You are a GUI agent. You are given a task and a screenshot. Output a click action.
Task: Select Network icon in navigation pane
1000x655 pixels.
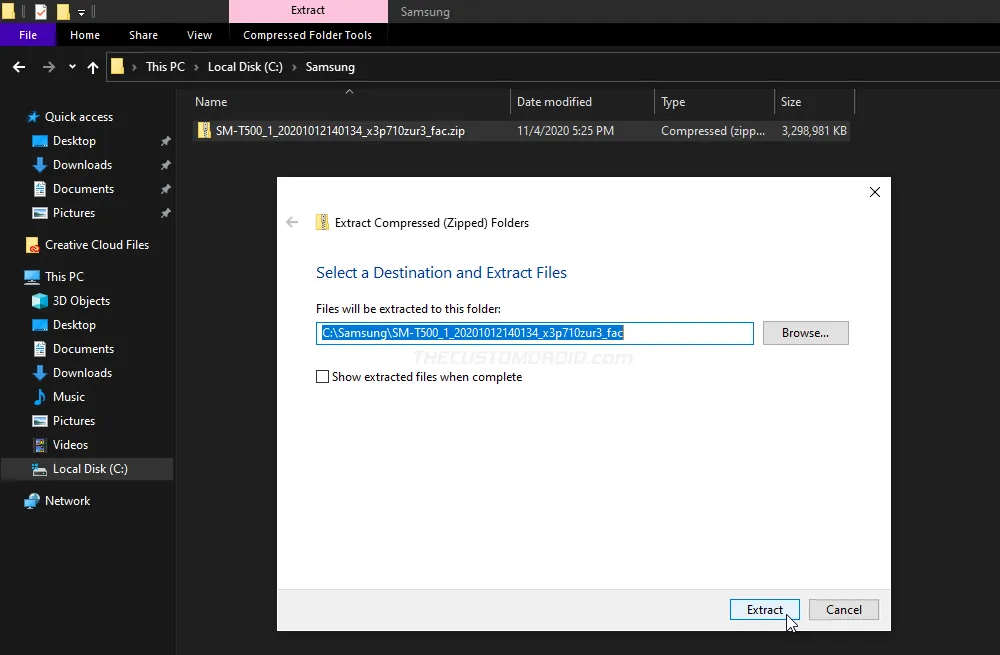(32, 501)
